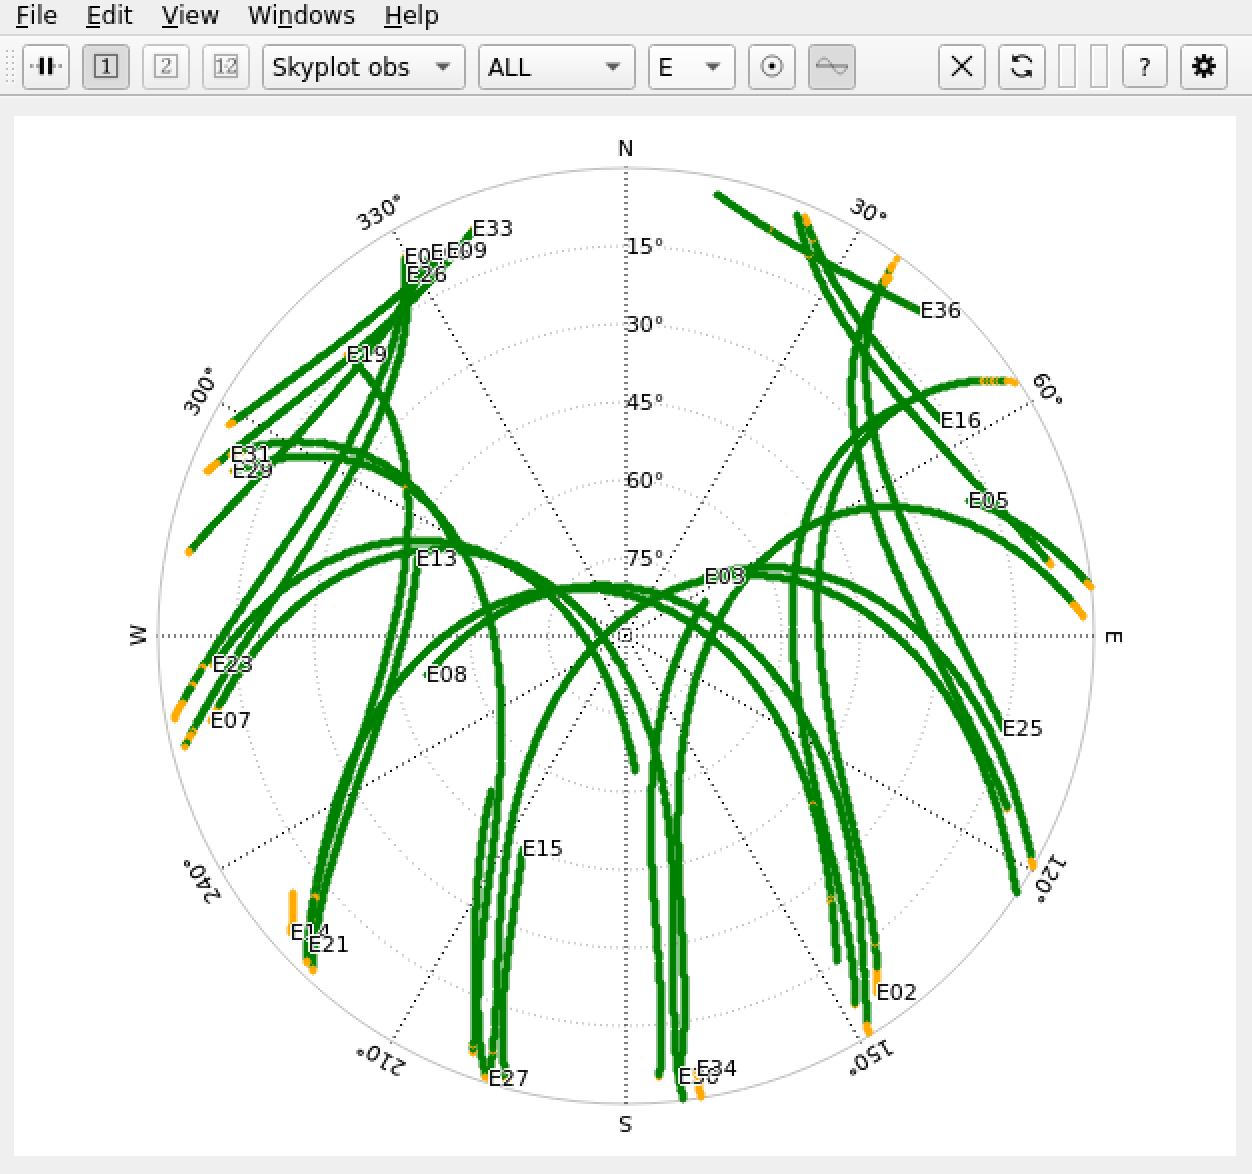The height and width of the screenshot is (1174, 1252).
Task: Toggle the dotted circle marker icon
Action: [771, 67]
